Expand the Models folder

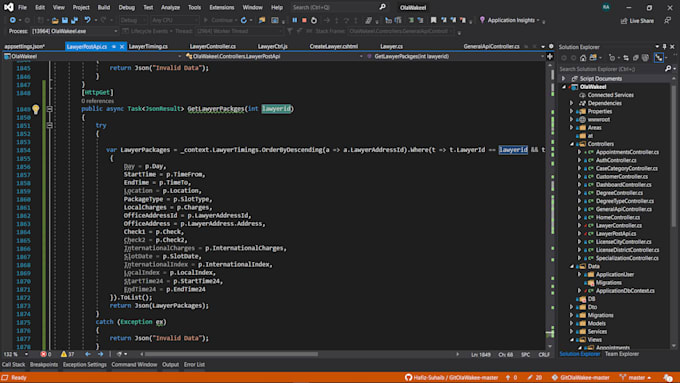click(x=572, y=324)
